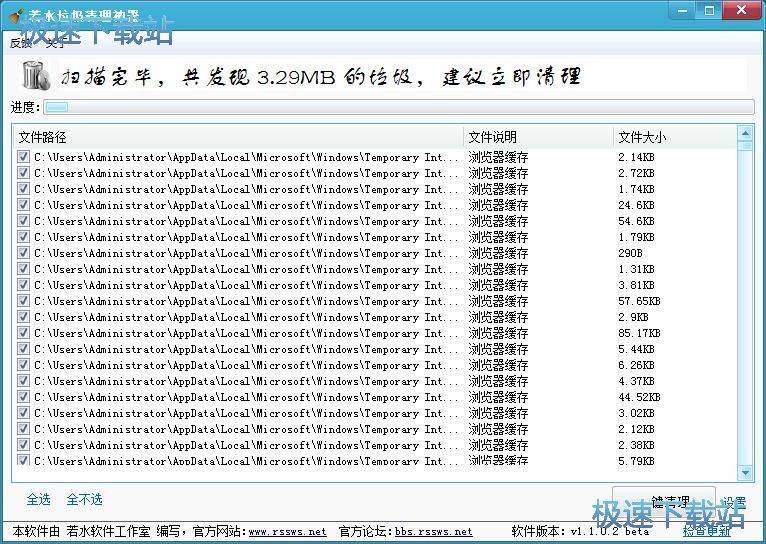This screenshot has width=766, height=544.
Task: Select the file size text 4.37KB
Action: point(636,381)
